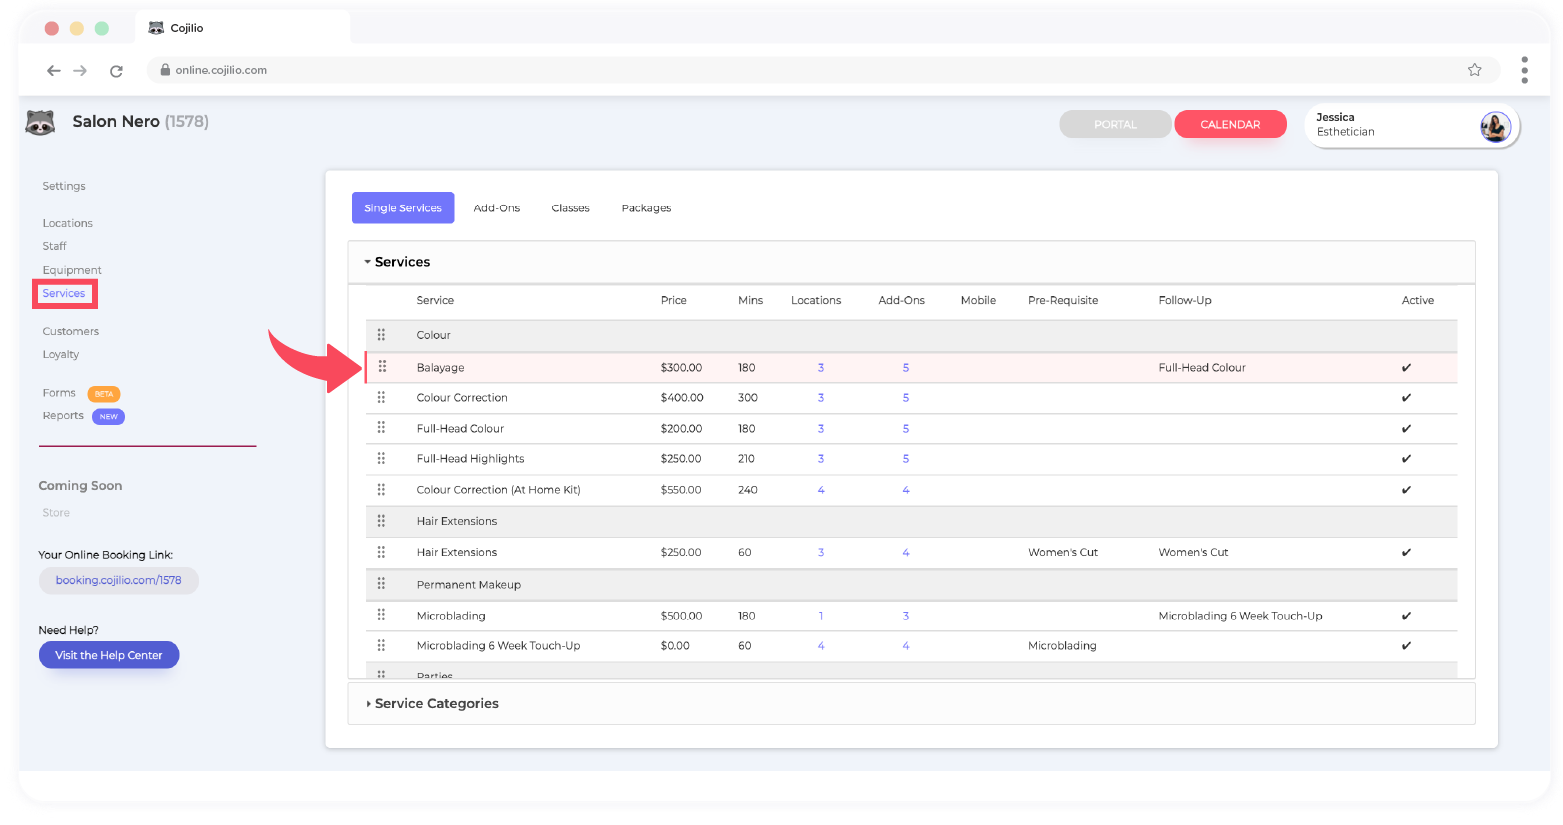Open Forms (beta) in the sidebar
1563x825 pixels.
59,393
